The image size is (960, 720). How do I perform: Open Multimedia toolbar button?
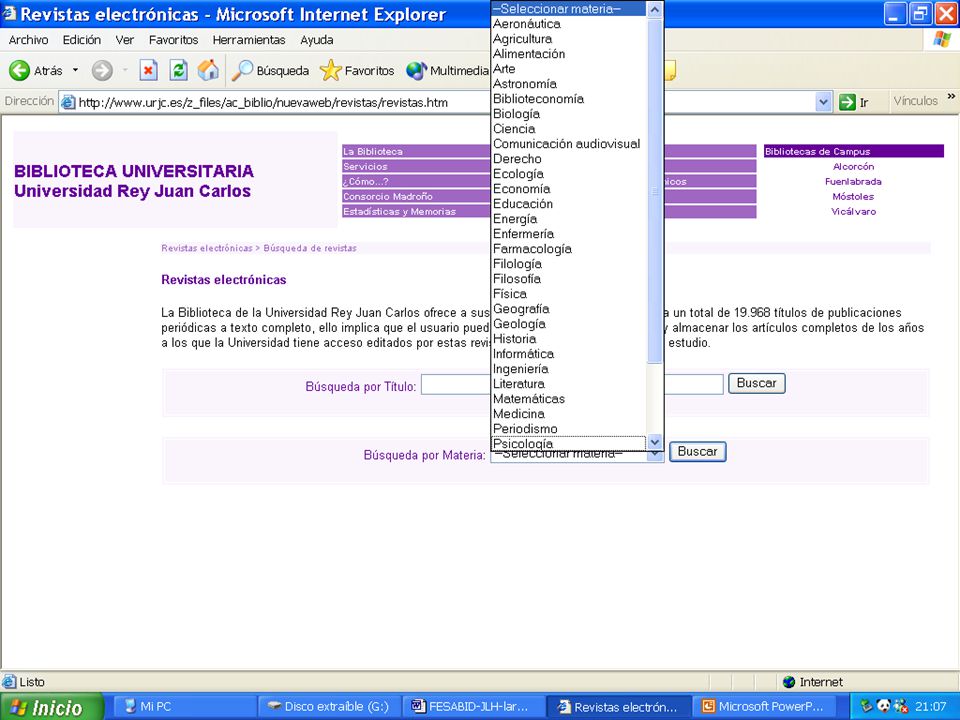tap(447, 70)
